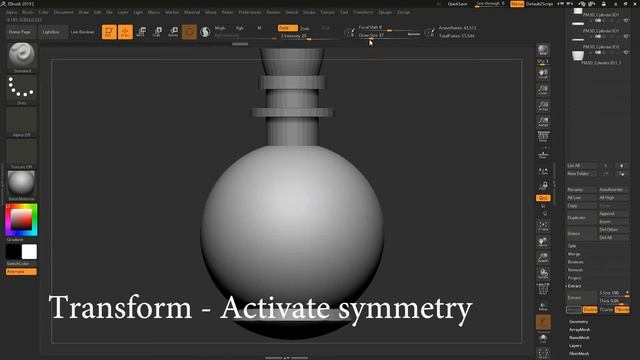Open the Dots stroke picker
The height and width of the screenshot is (360, 640).
22,88
